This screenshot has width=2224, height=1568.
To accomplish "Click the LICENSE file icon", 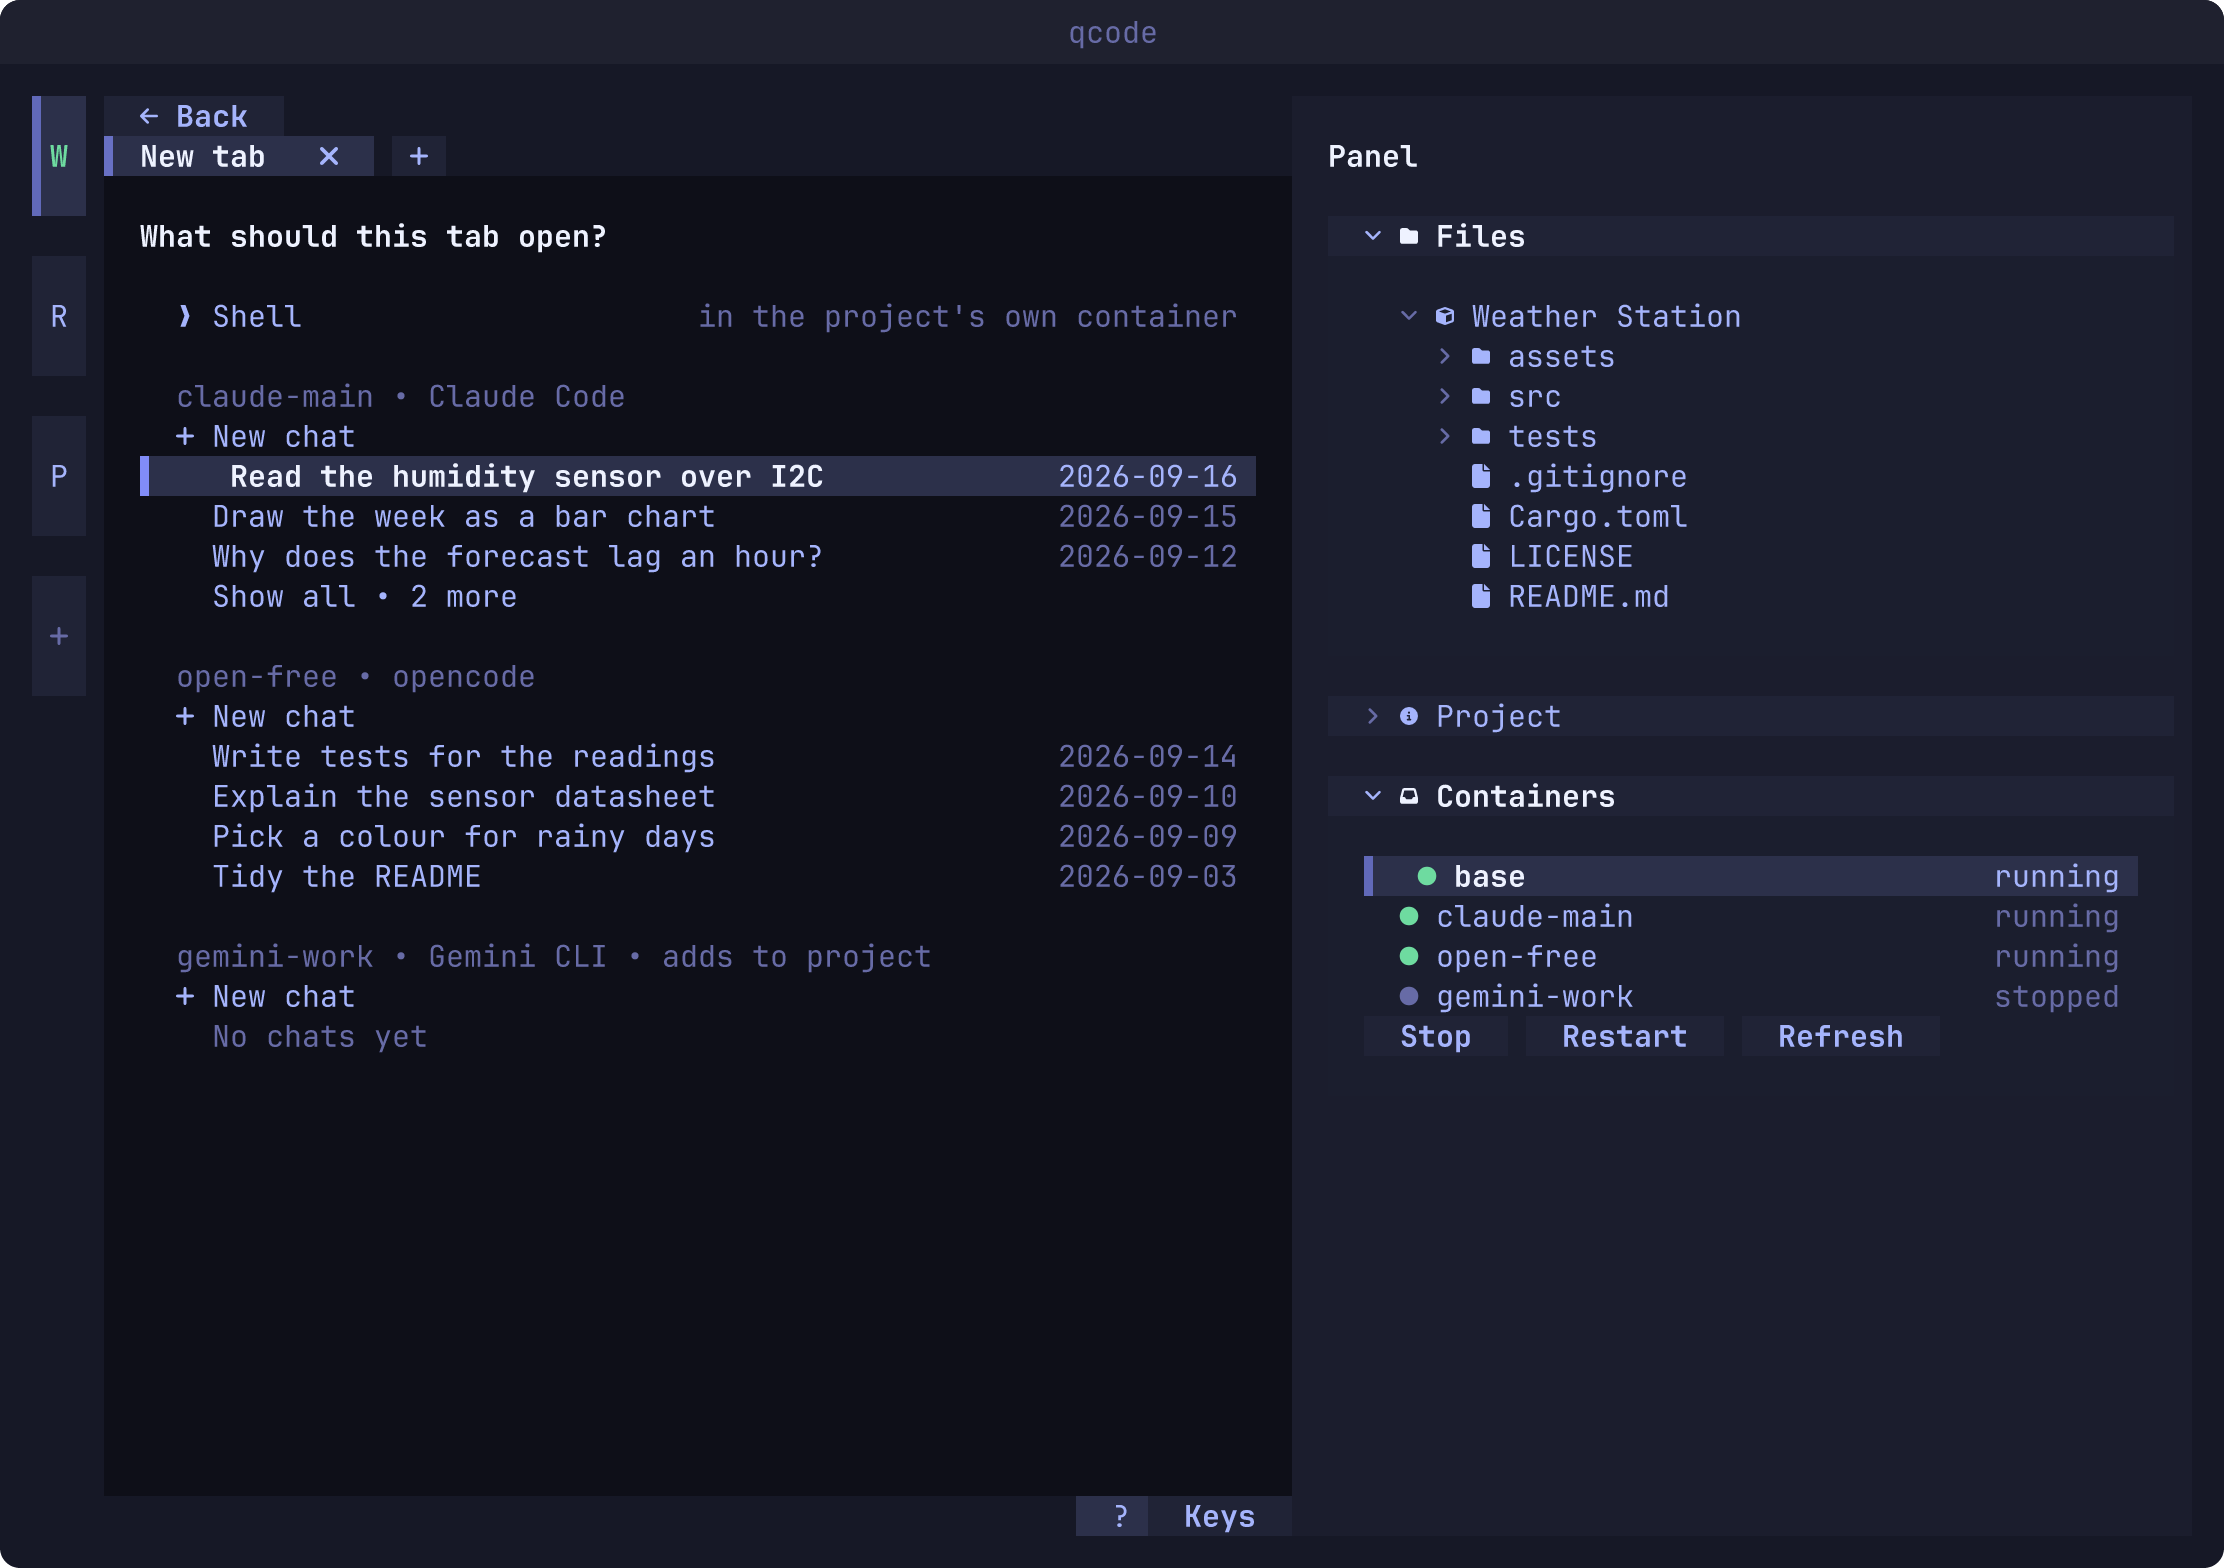I will 1481,556.
